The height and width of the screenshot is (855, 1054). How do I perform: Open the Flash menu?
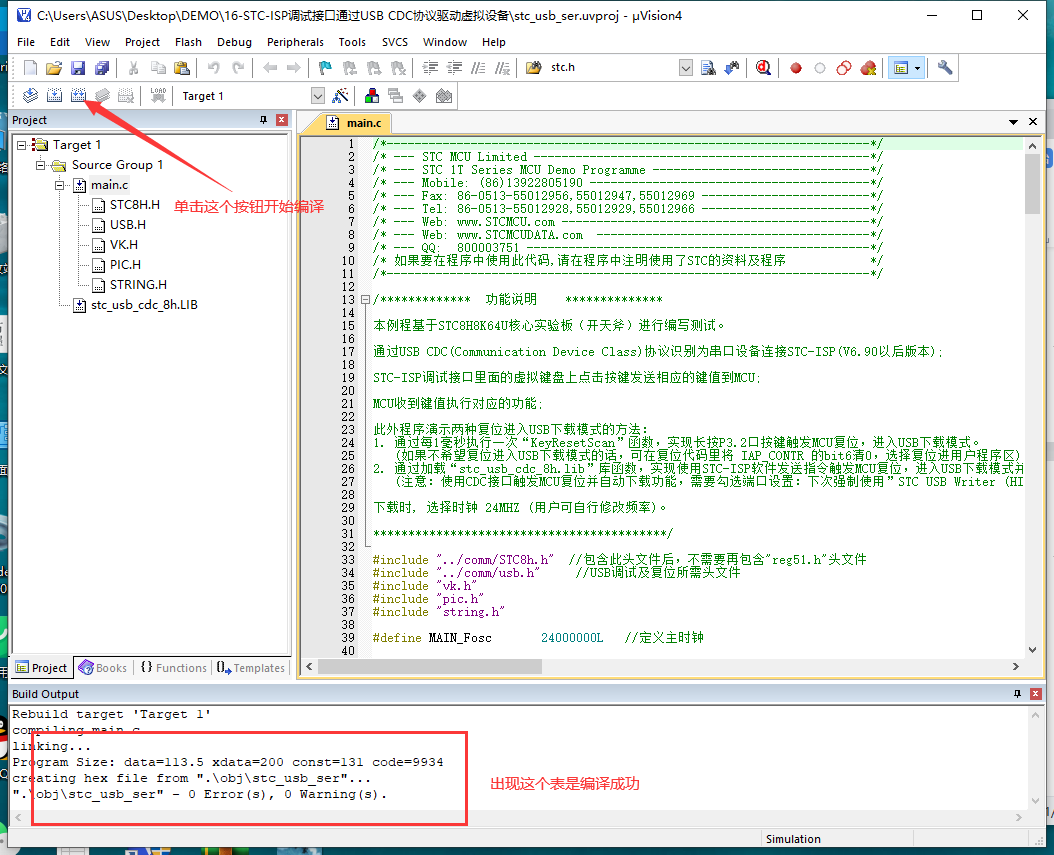[188, 42]
